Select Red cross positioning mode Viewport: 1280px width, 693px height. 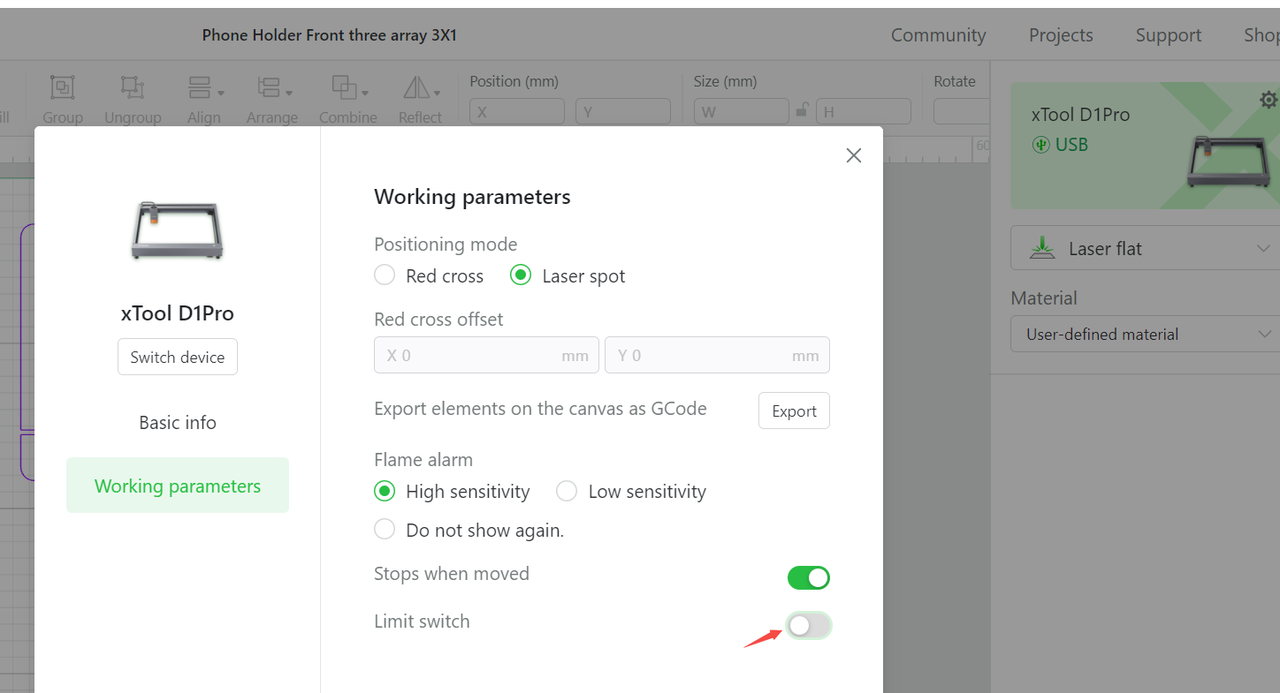pos(385,276)
